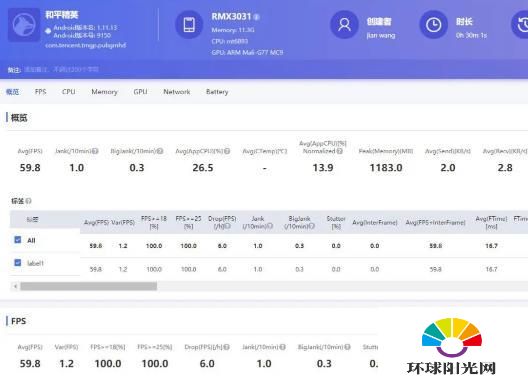Screen dimensions: 528x384
Task: Click Avg(Recv) value 2.8
Action: click(x=505, y=167)
